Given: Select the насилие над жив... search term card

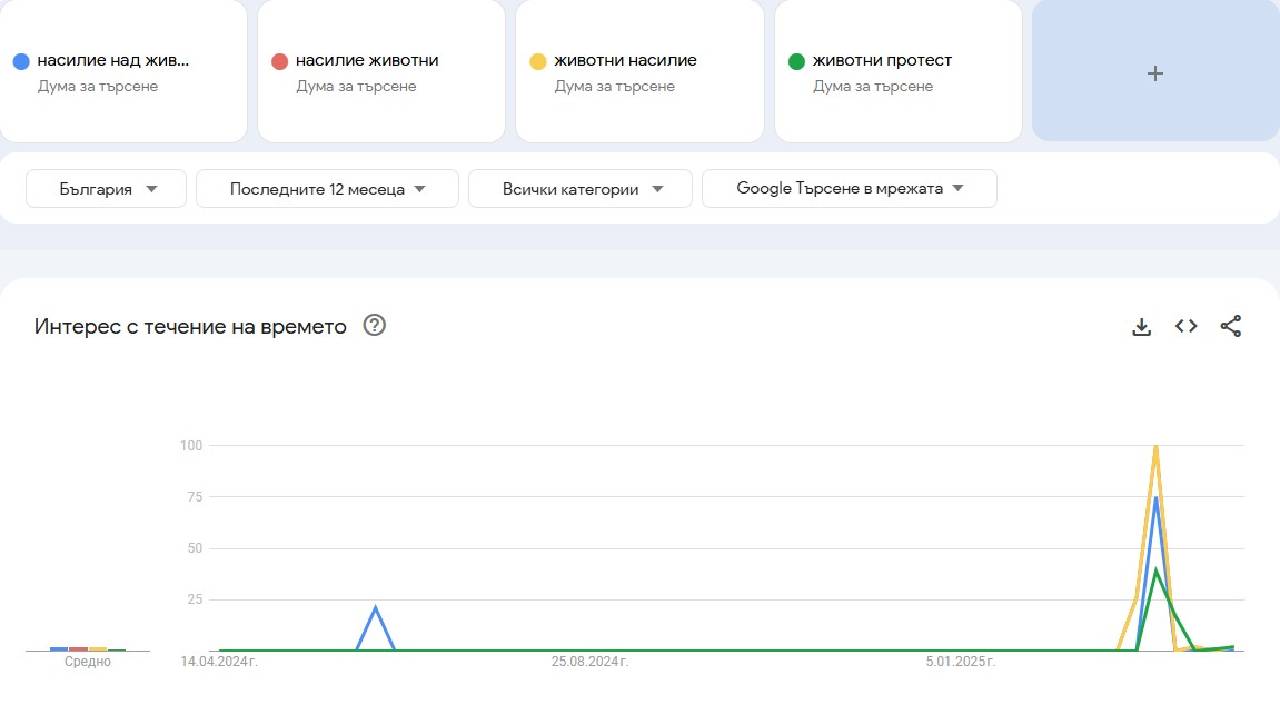Looking at the screenshot, I should pyautogui.click(x=124, y=71).
